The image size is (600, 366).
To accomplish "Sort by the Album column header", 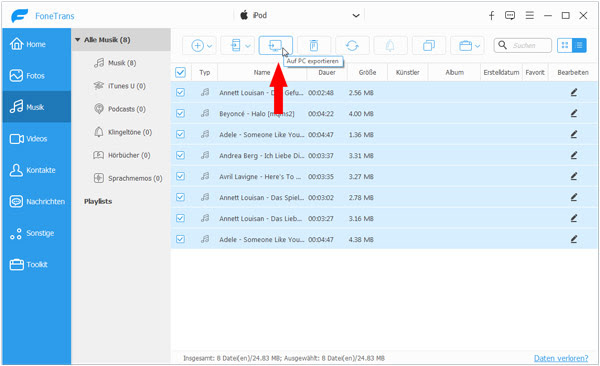I will (454, 72).
